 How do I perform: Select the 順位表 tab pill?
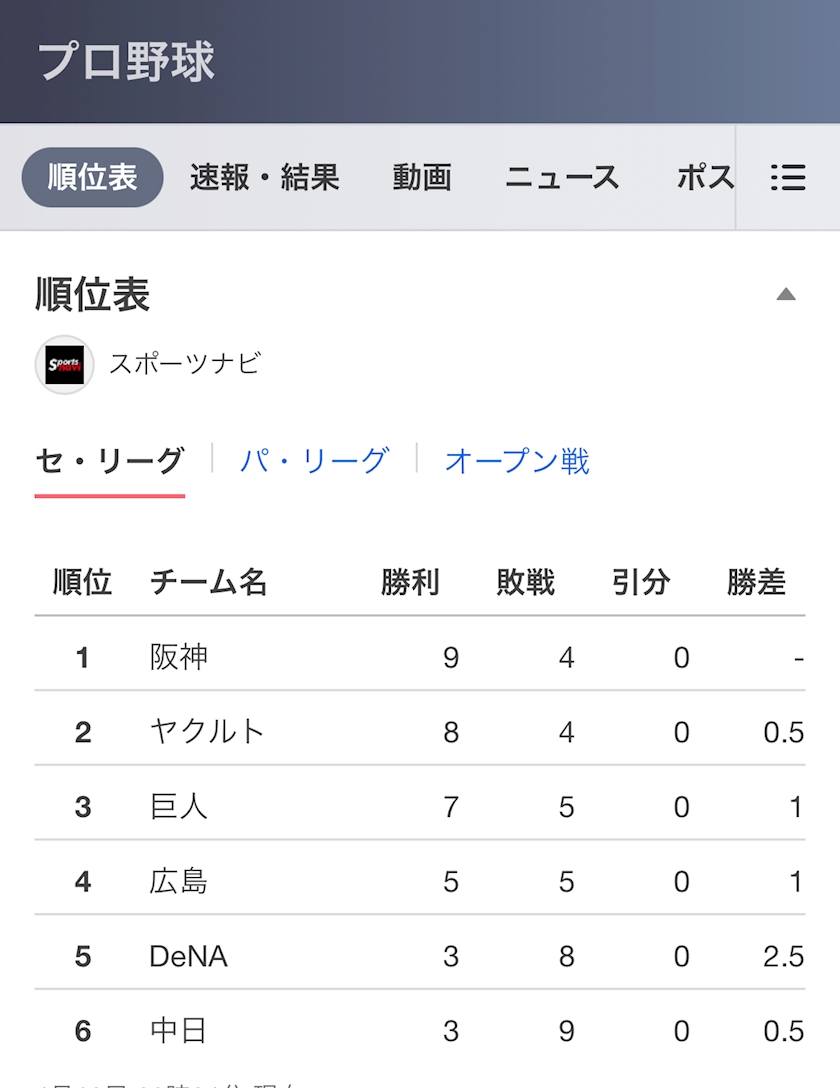pos(92,177)
